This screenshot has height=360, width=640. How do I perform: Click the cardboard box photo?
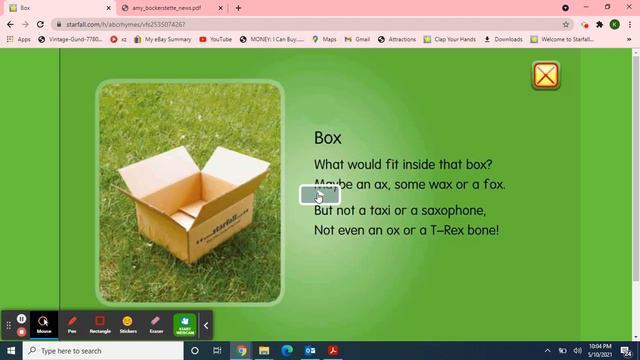pos(190,192)
